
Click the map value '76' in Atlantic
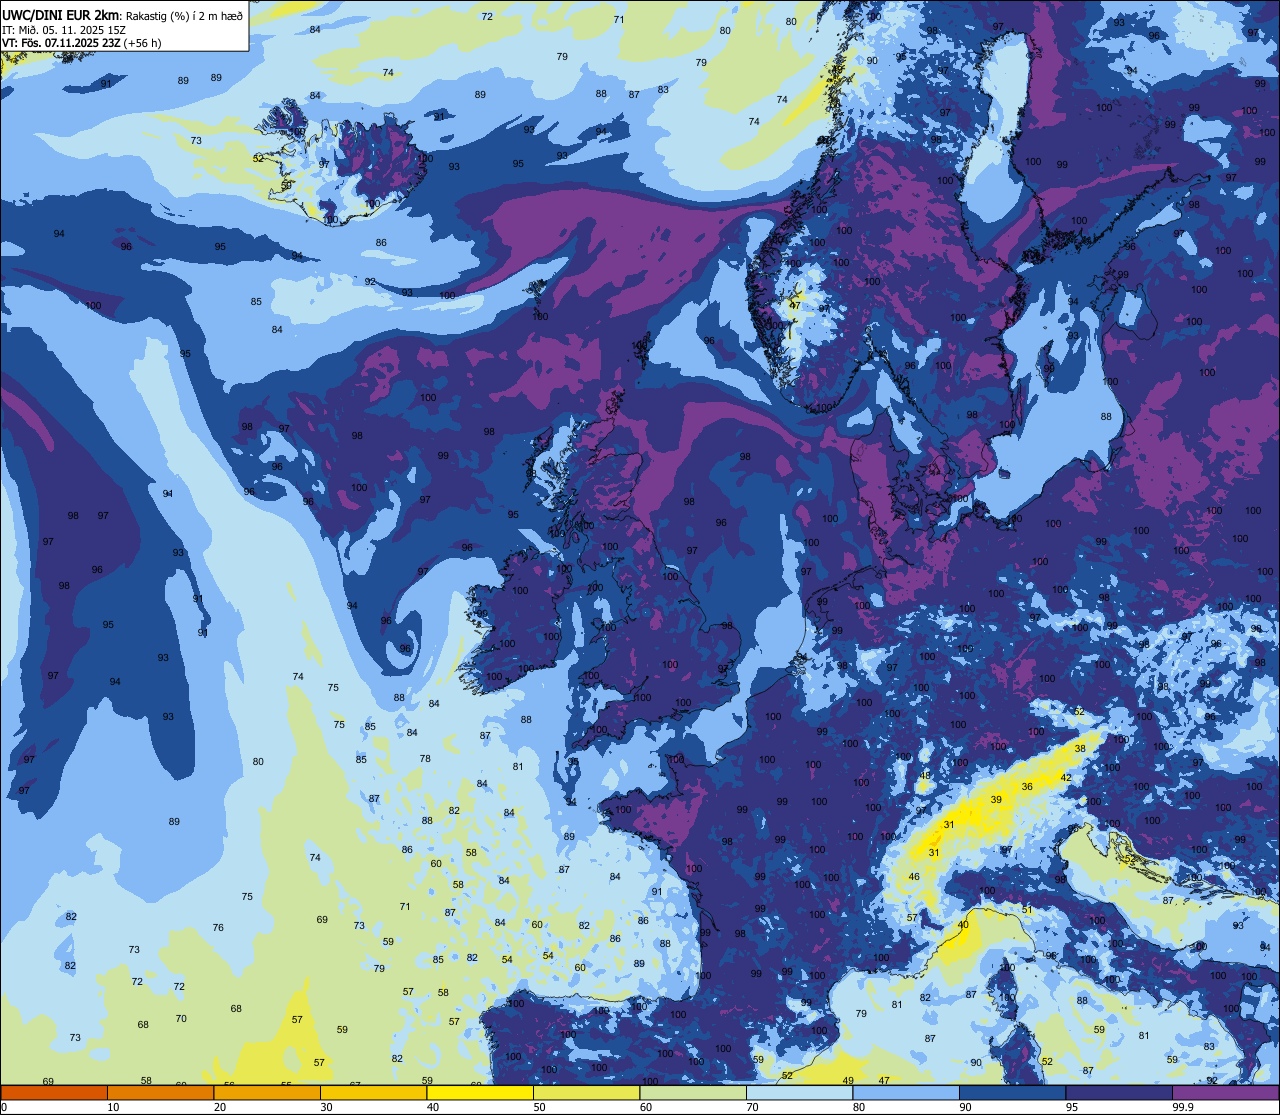(x=218, y=927)
